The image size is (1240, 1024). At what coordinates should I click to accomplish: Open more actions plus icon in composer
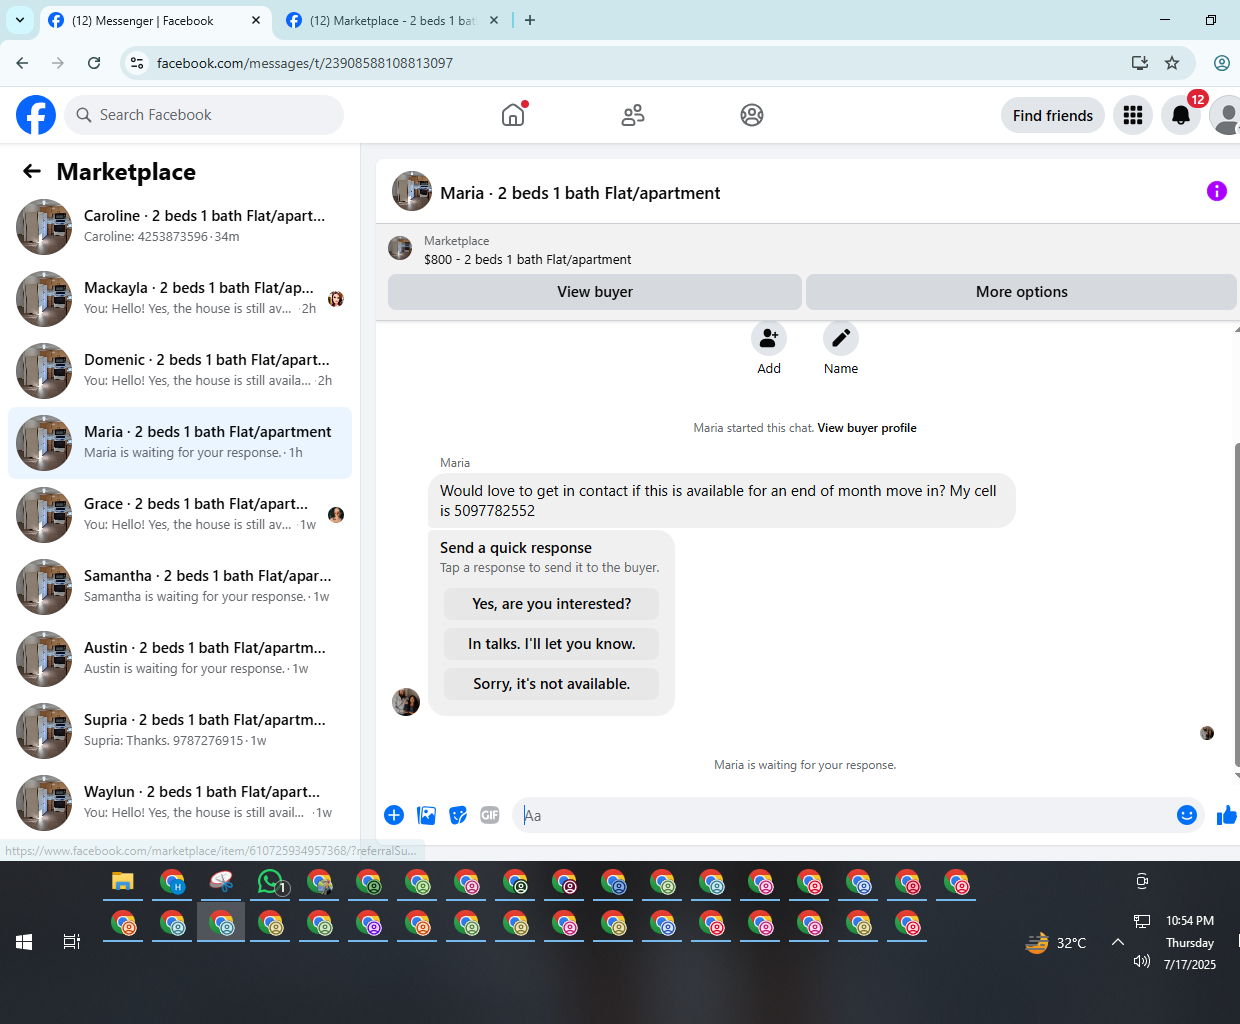[394, 815]
